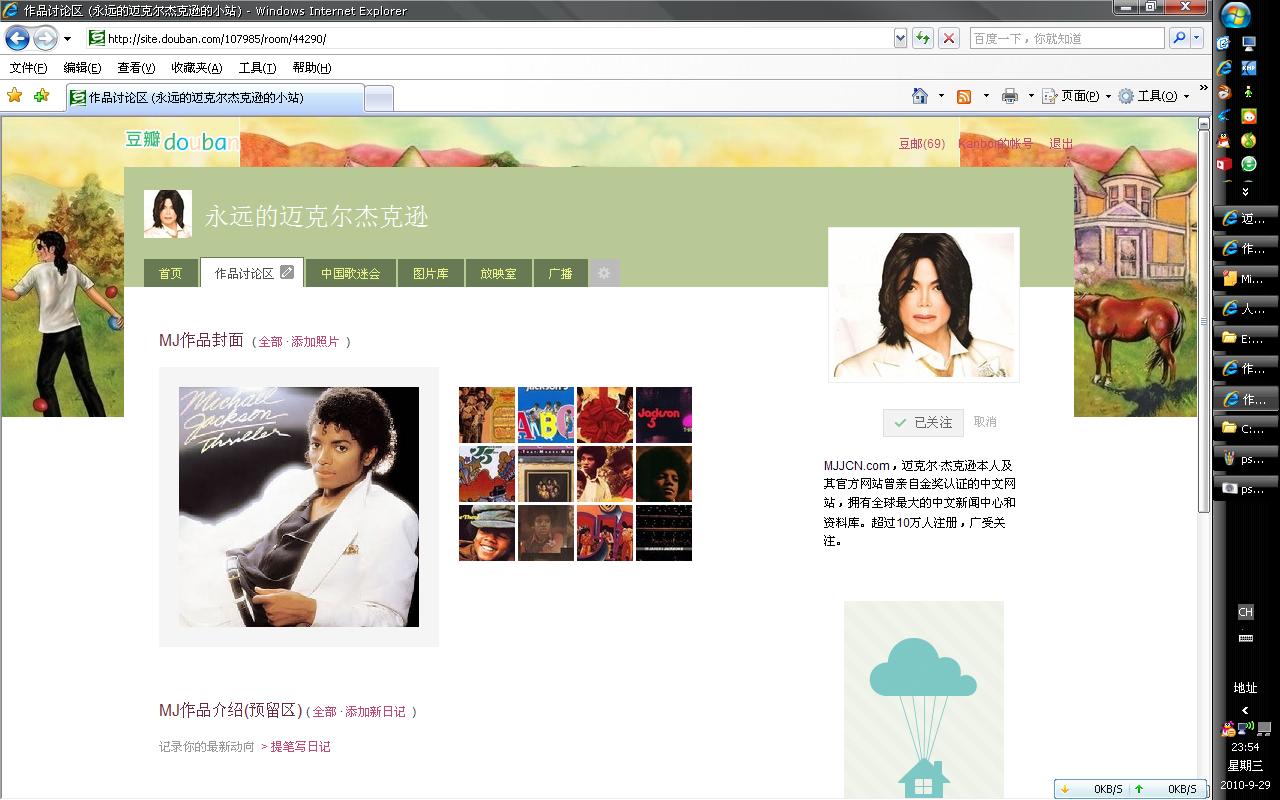Click the Baidu search box
Screen dimensions: 1280x800
point(1066,38)
